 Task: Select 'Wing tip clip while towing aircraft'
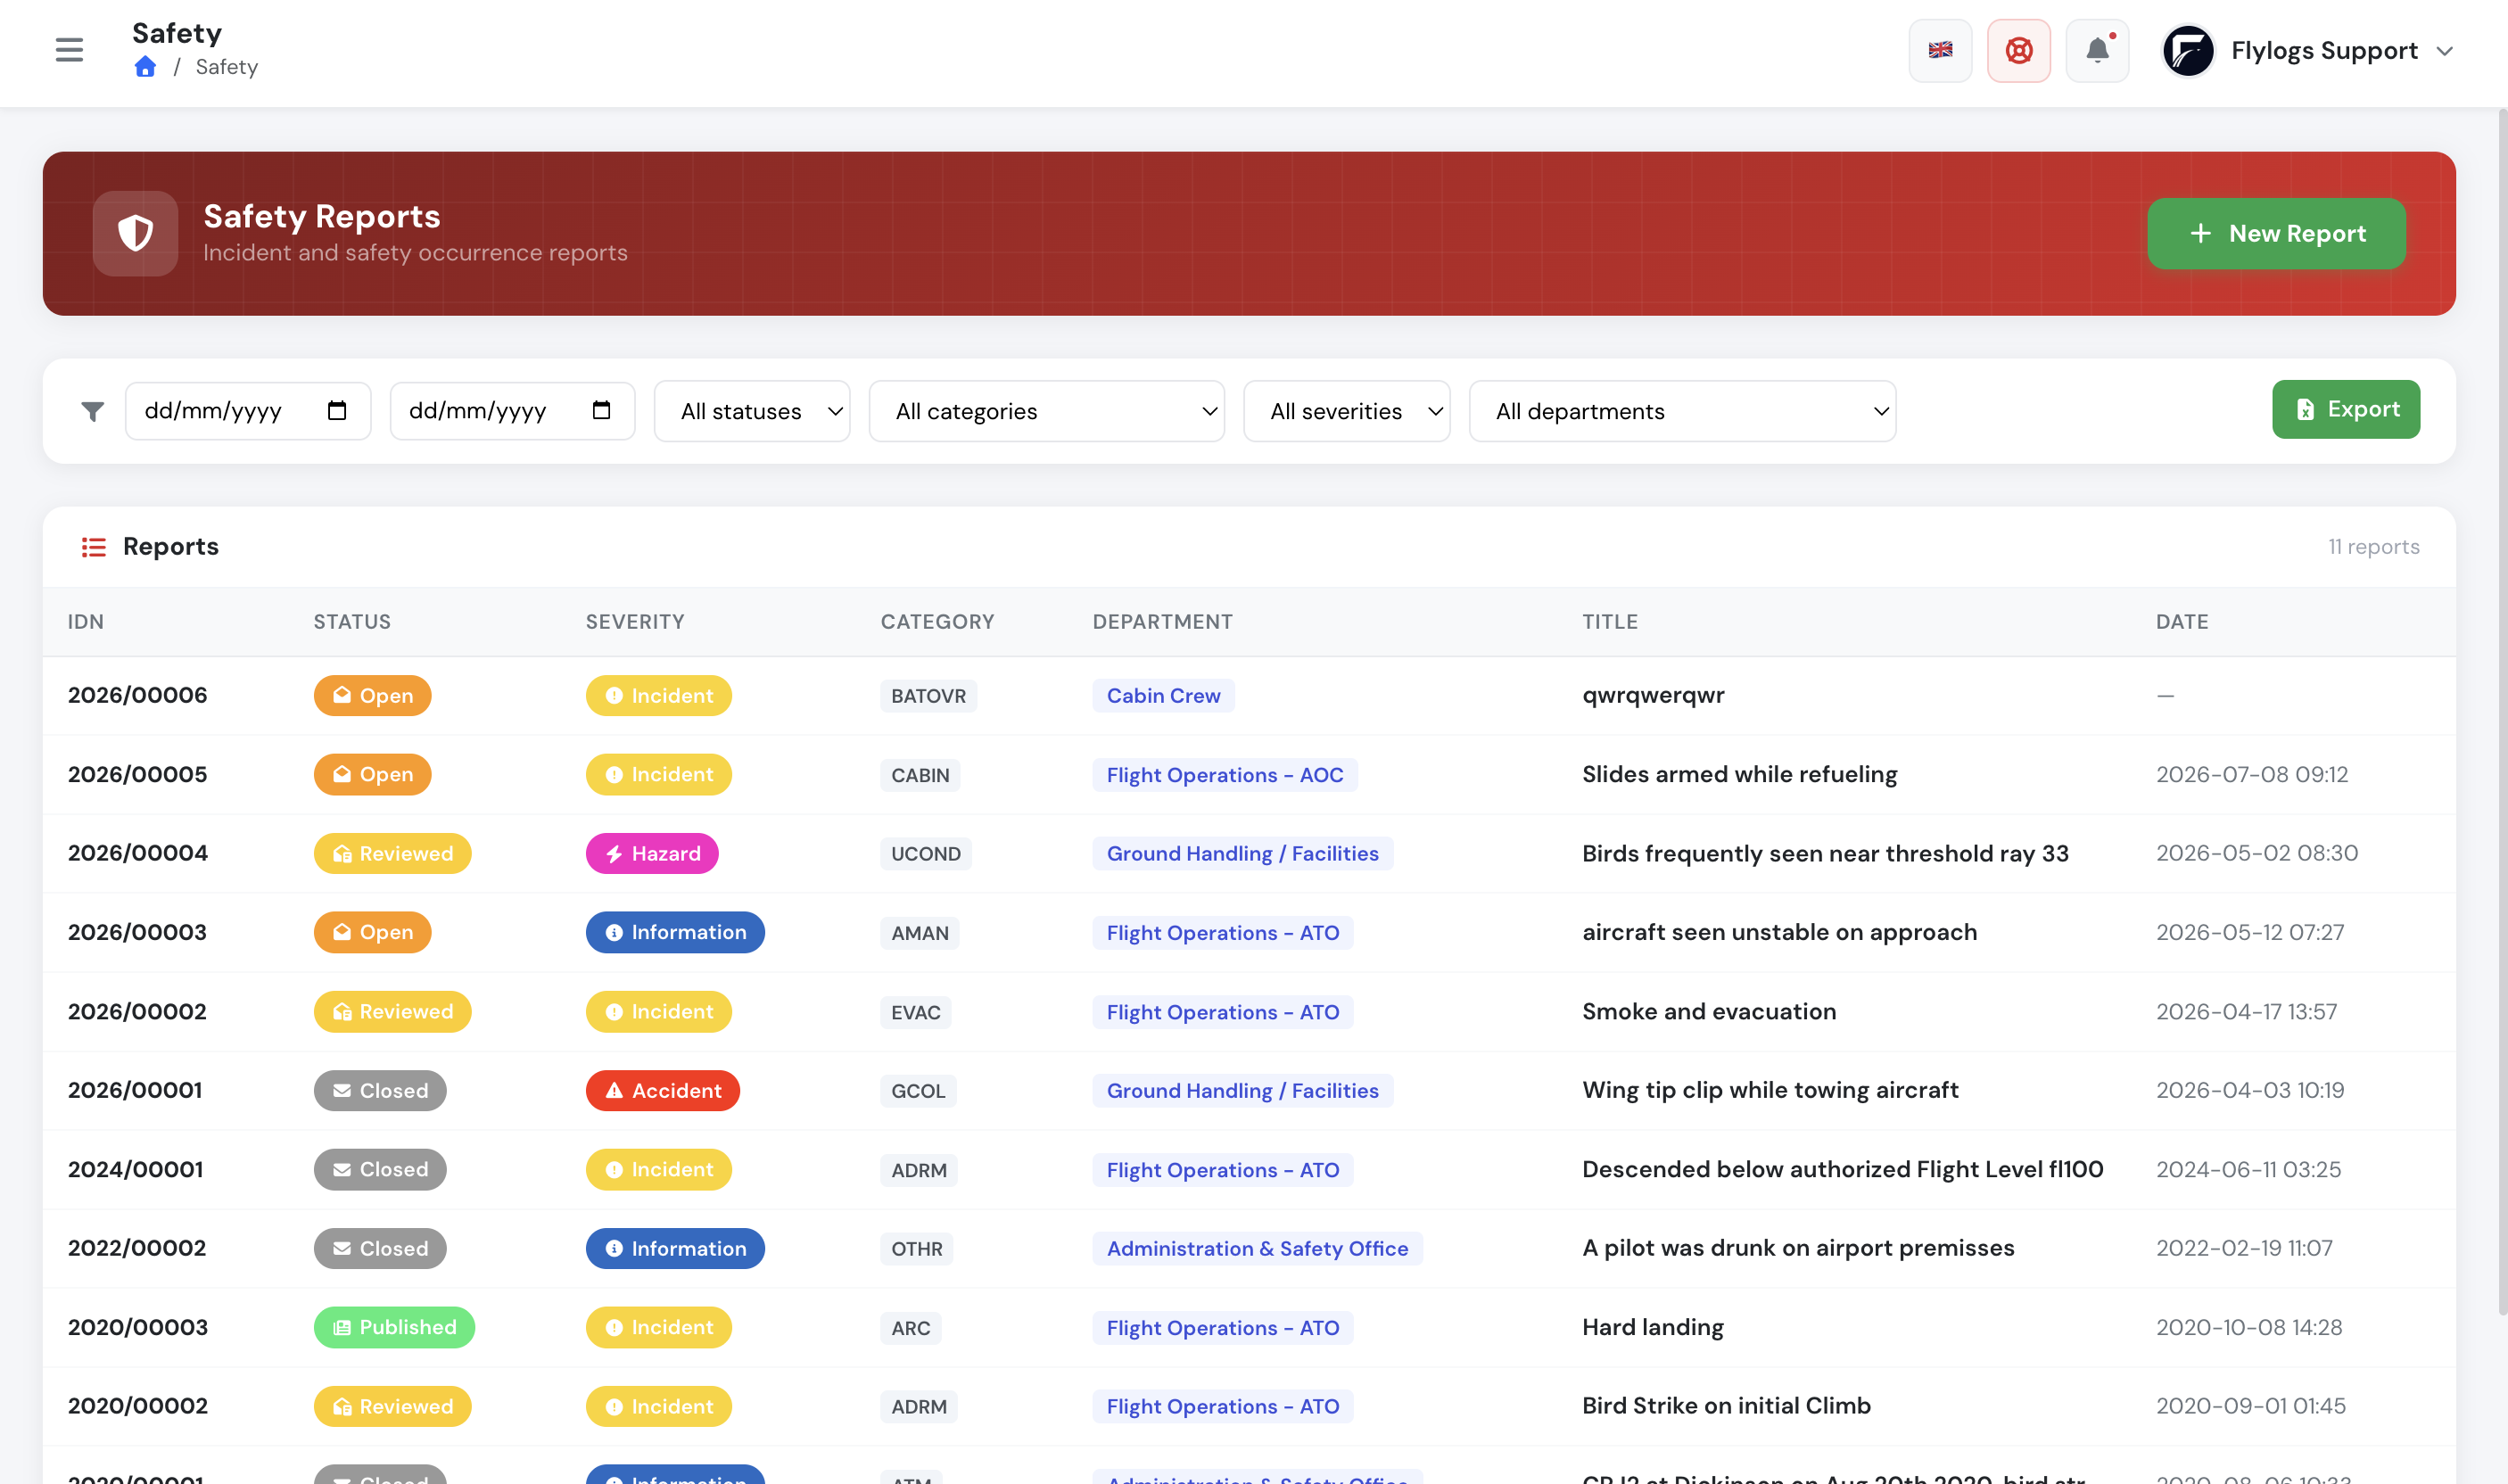pos(1770,1090)
